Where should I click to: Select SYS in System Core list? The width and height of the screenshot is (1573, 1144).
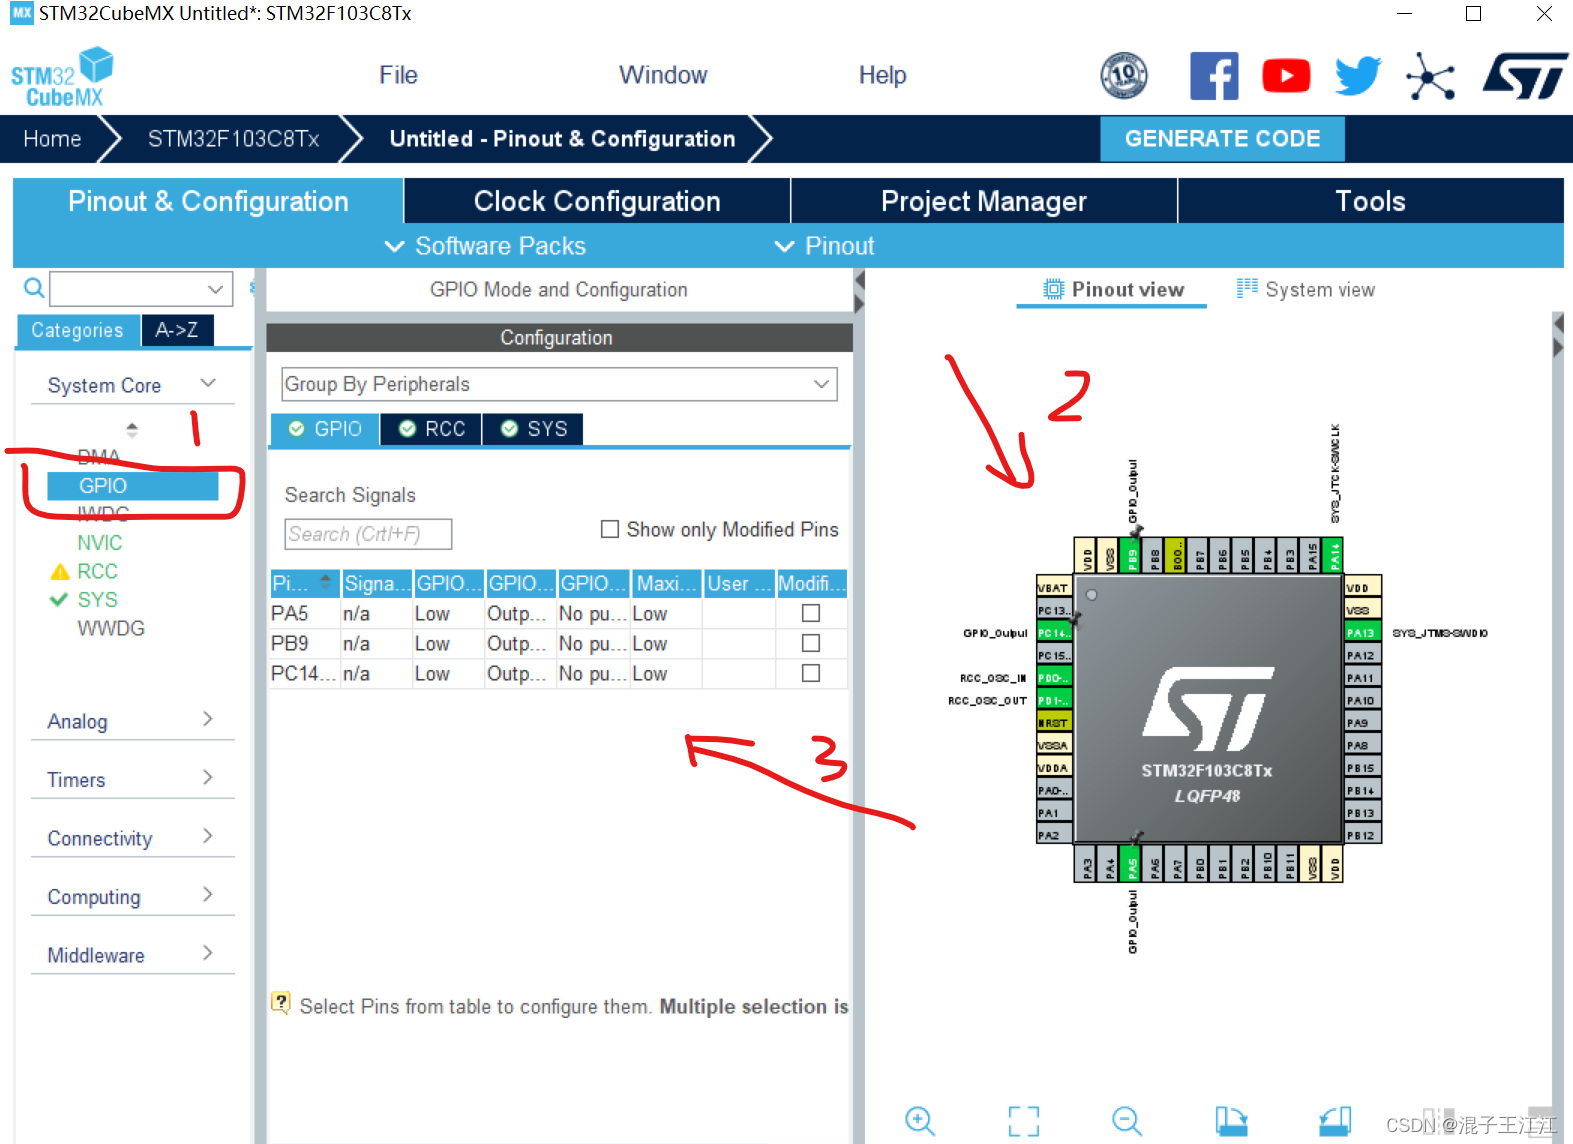pyautogui.click(x=98, y=600)
